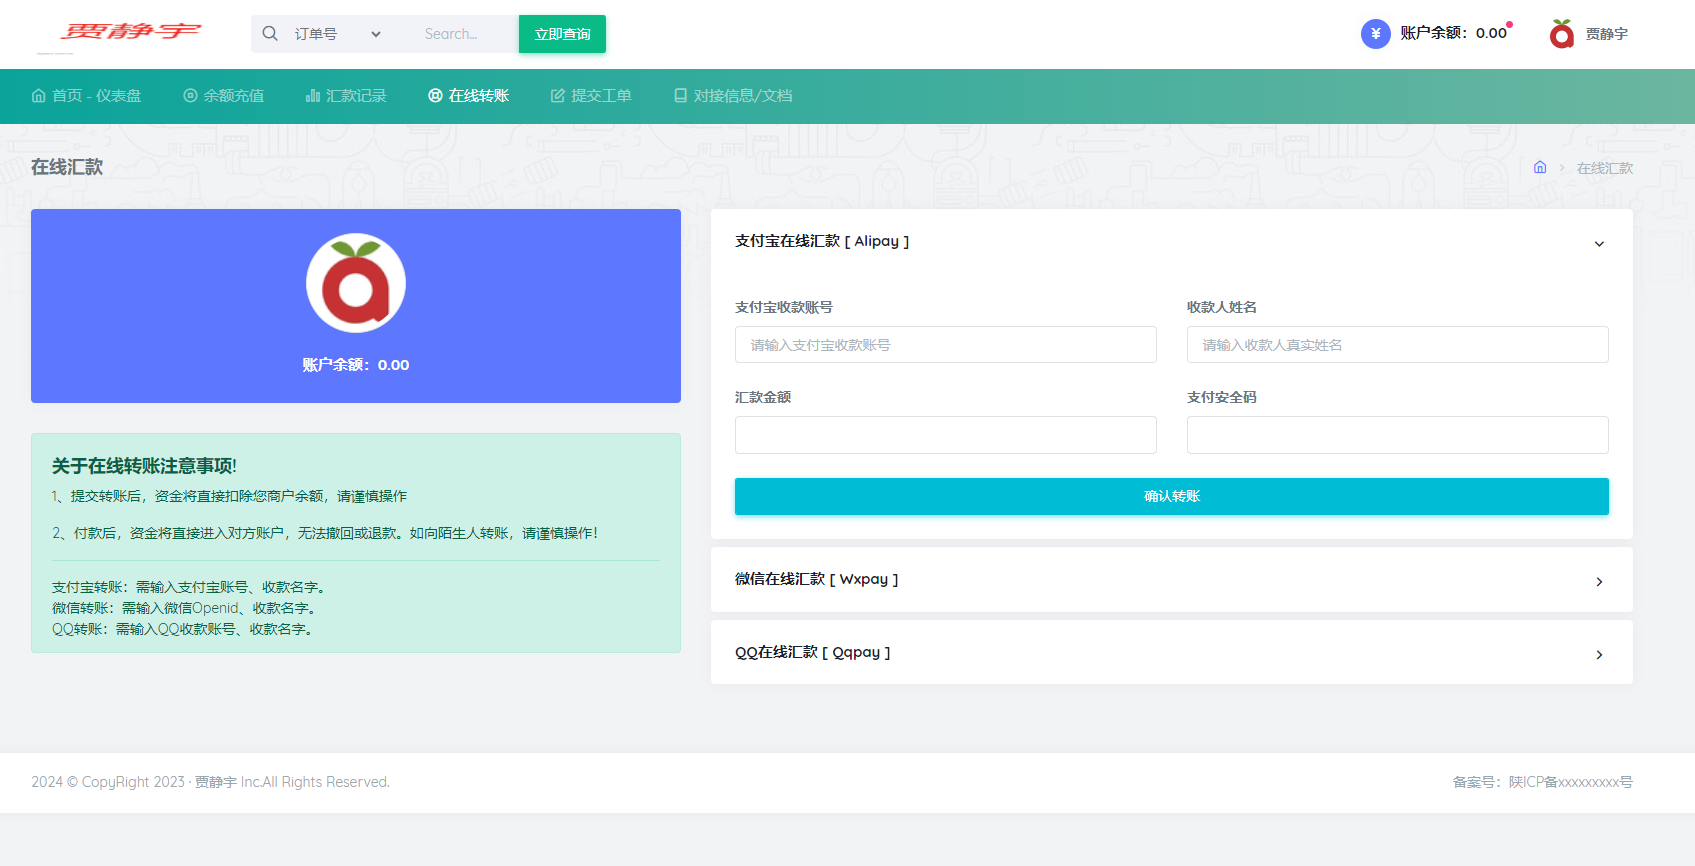Select the 在线转账 menu item
The width and height of the screenshot is (1695, 866).
click(x=469, y=96)
